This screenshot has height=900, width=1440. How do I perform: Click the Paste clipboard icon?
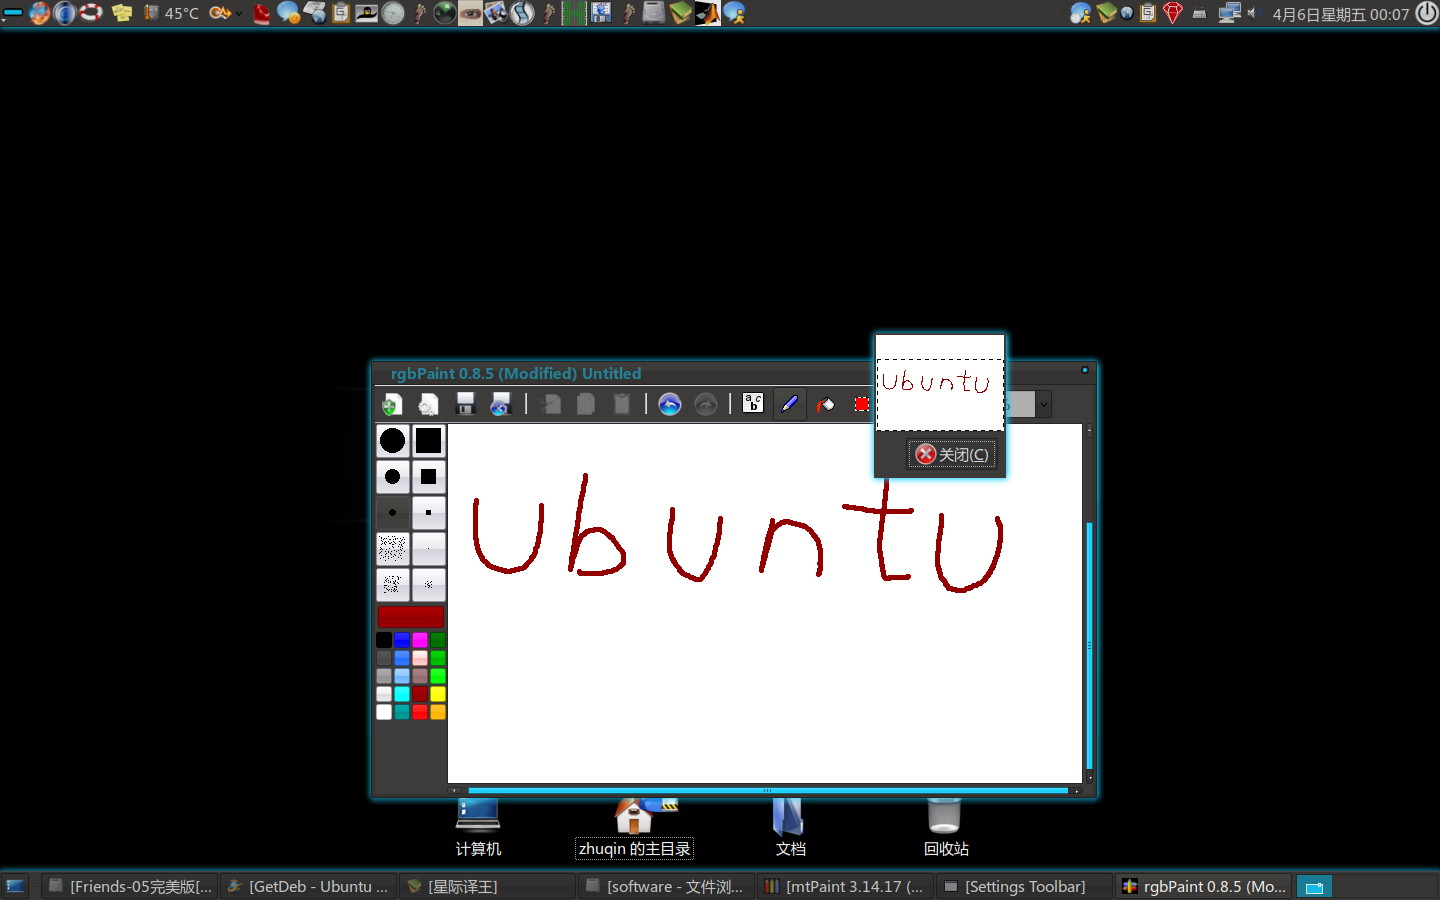pyautogui.click(x=622, y=404)
